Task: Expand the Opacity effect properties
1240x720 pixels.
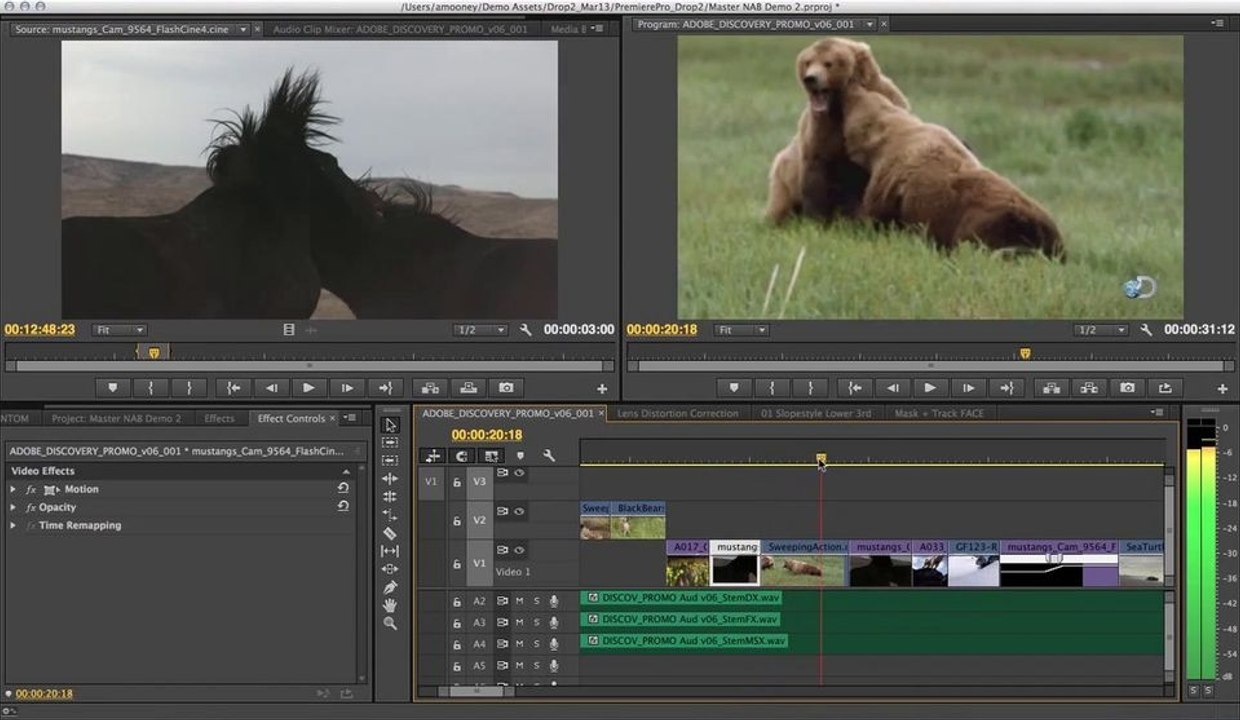Action: [x=13, y=507]
